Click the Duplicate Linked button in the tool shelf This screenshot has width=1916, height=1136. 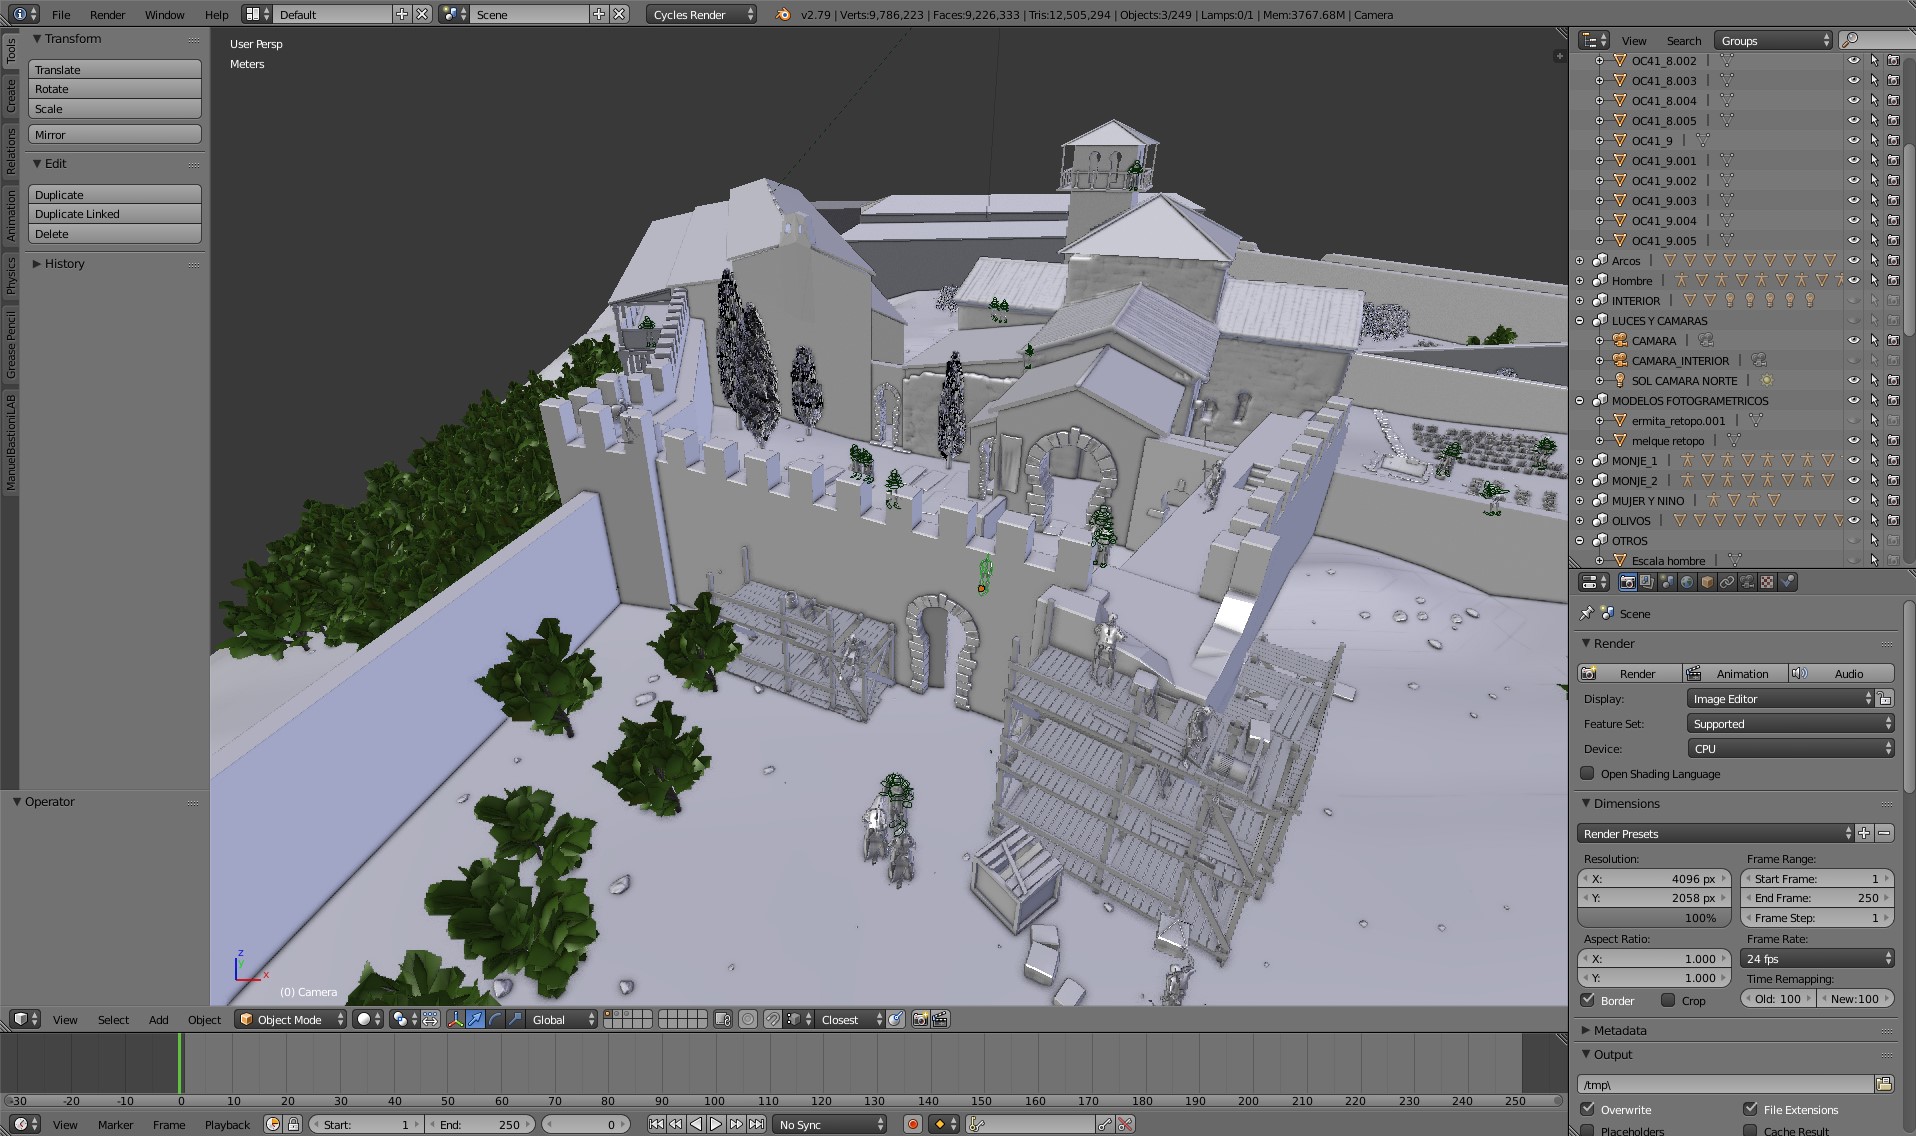114,213
